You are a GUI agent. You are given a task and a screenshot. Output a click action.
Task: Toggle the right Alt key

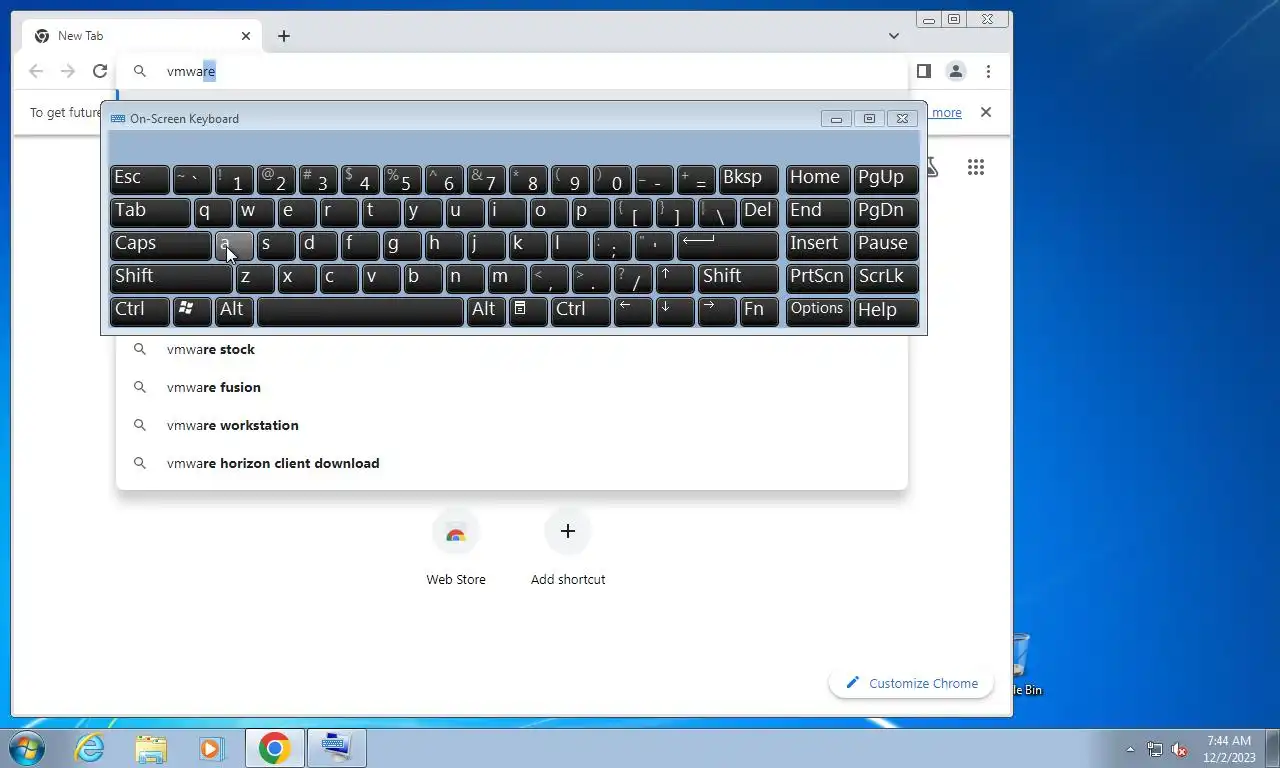[x=486, y=311]
